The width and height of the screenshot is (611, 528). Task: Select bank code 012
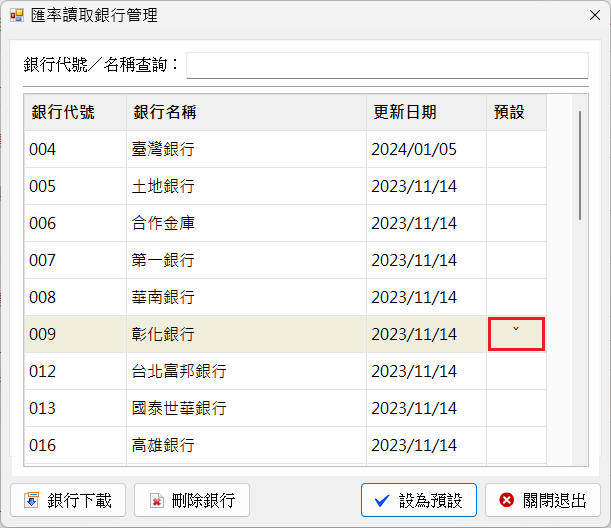click(x=42, y=371)
